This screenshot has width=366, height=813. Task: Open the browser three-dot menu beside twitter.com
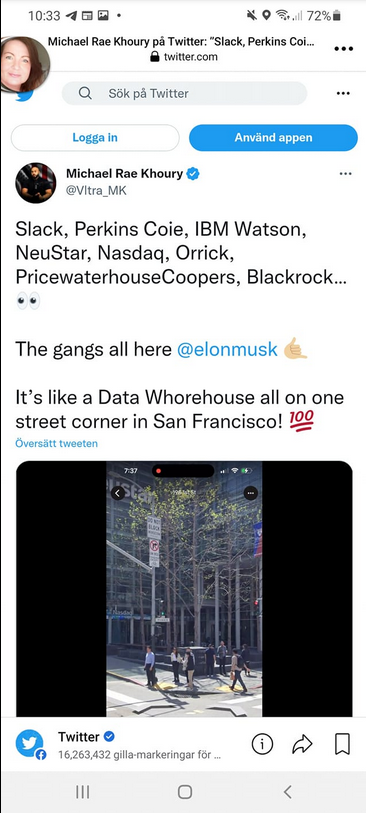pyautogui.click(x=343, y=49)
